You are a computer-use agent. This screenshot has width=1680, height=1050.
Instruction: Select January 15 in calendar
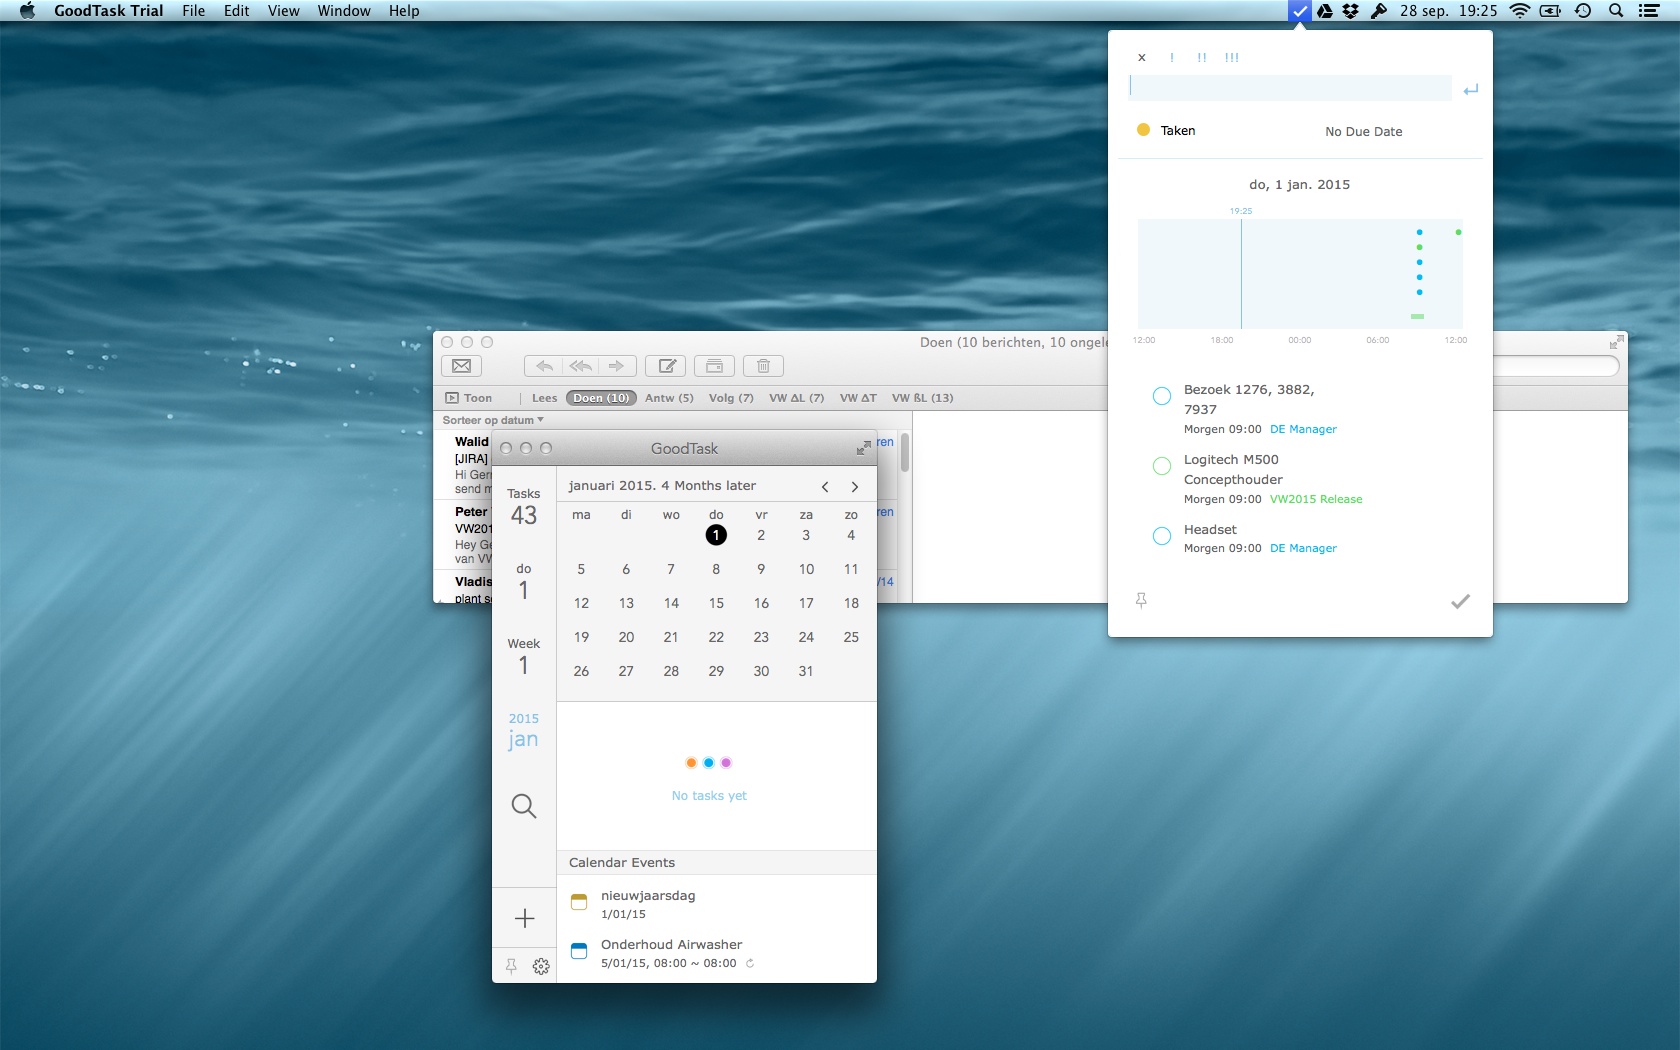pos(716,603)
